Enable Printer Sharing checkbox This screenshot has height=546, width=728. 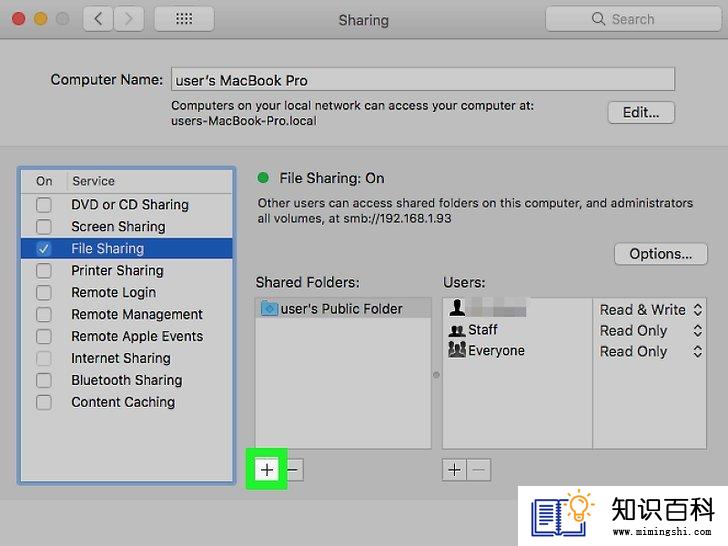[x=44, y=271]
